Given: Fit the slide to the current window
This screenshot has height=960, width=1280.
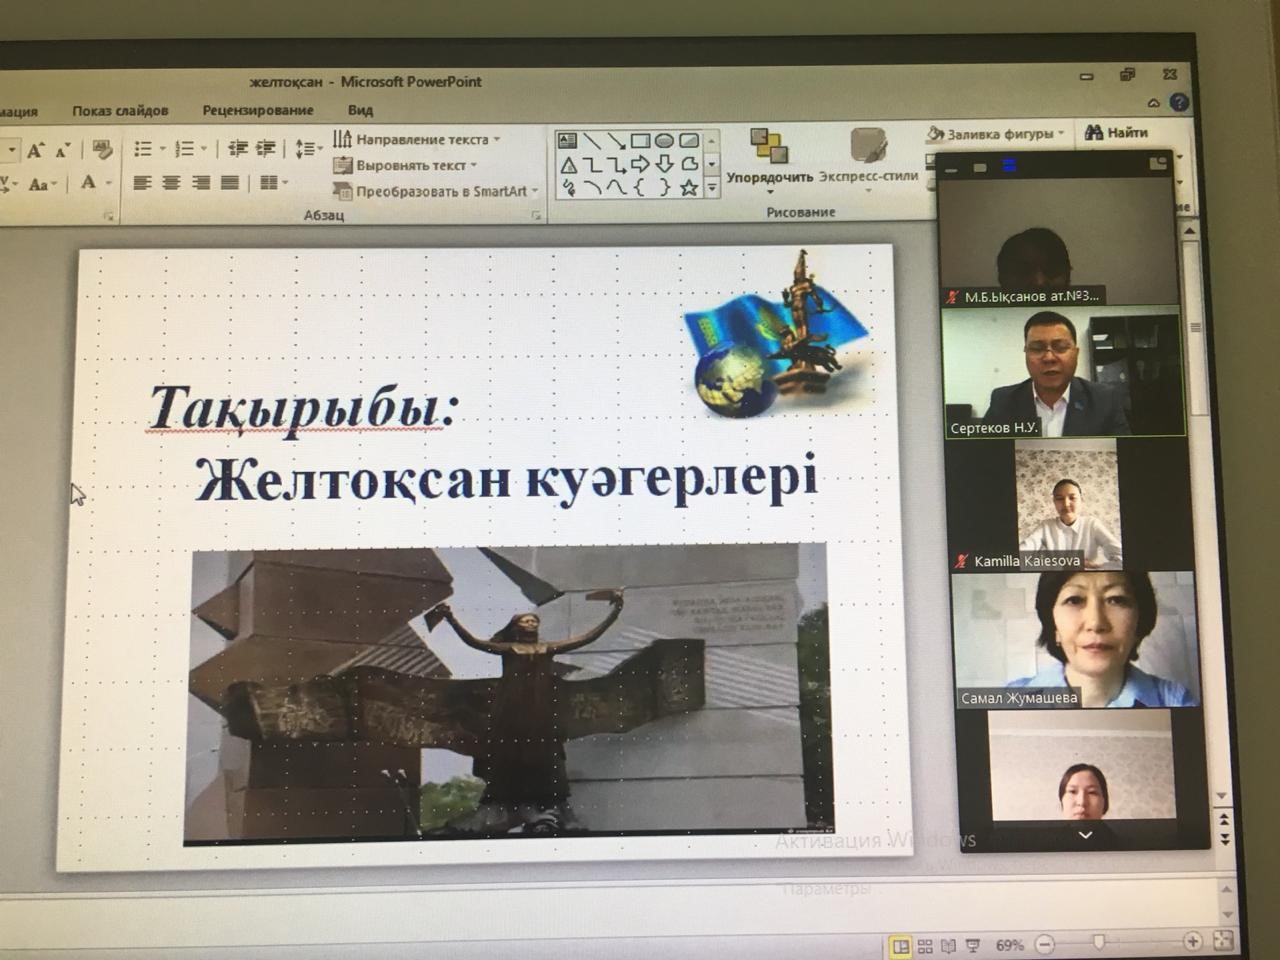Looking at the screenshot, I should point(1221,940).
